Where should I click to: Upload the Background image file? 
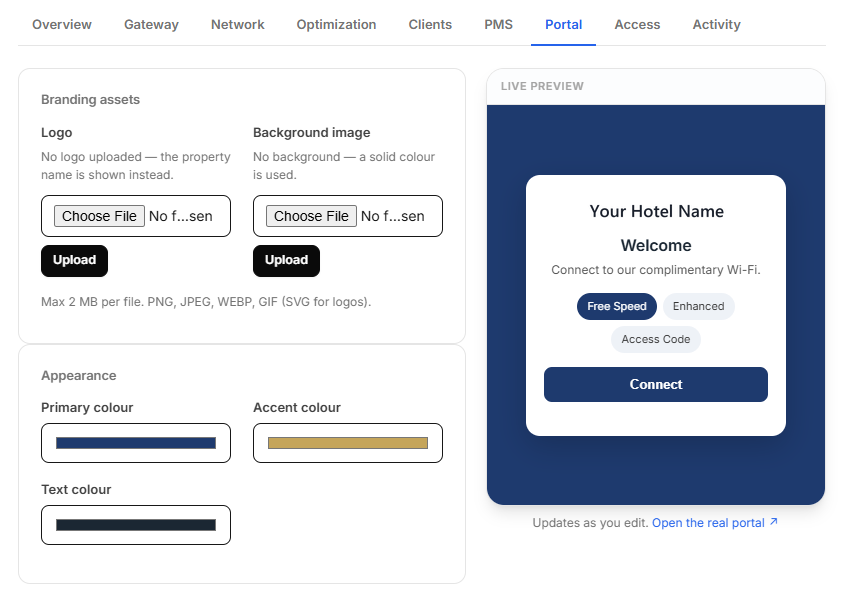[x=286, y=260]
